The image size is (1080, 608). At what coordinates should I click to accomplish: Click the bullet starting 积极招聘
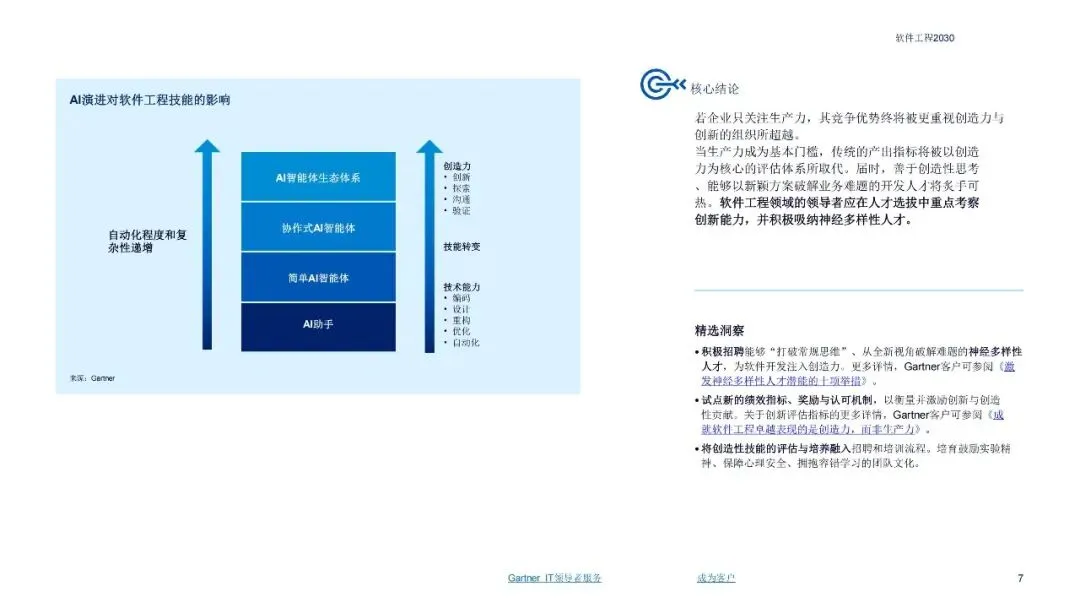(858, 366)
